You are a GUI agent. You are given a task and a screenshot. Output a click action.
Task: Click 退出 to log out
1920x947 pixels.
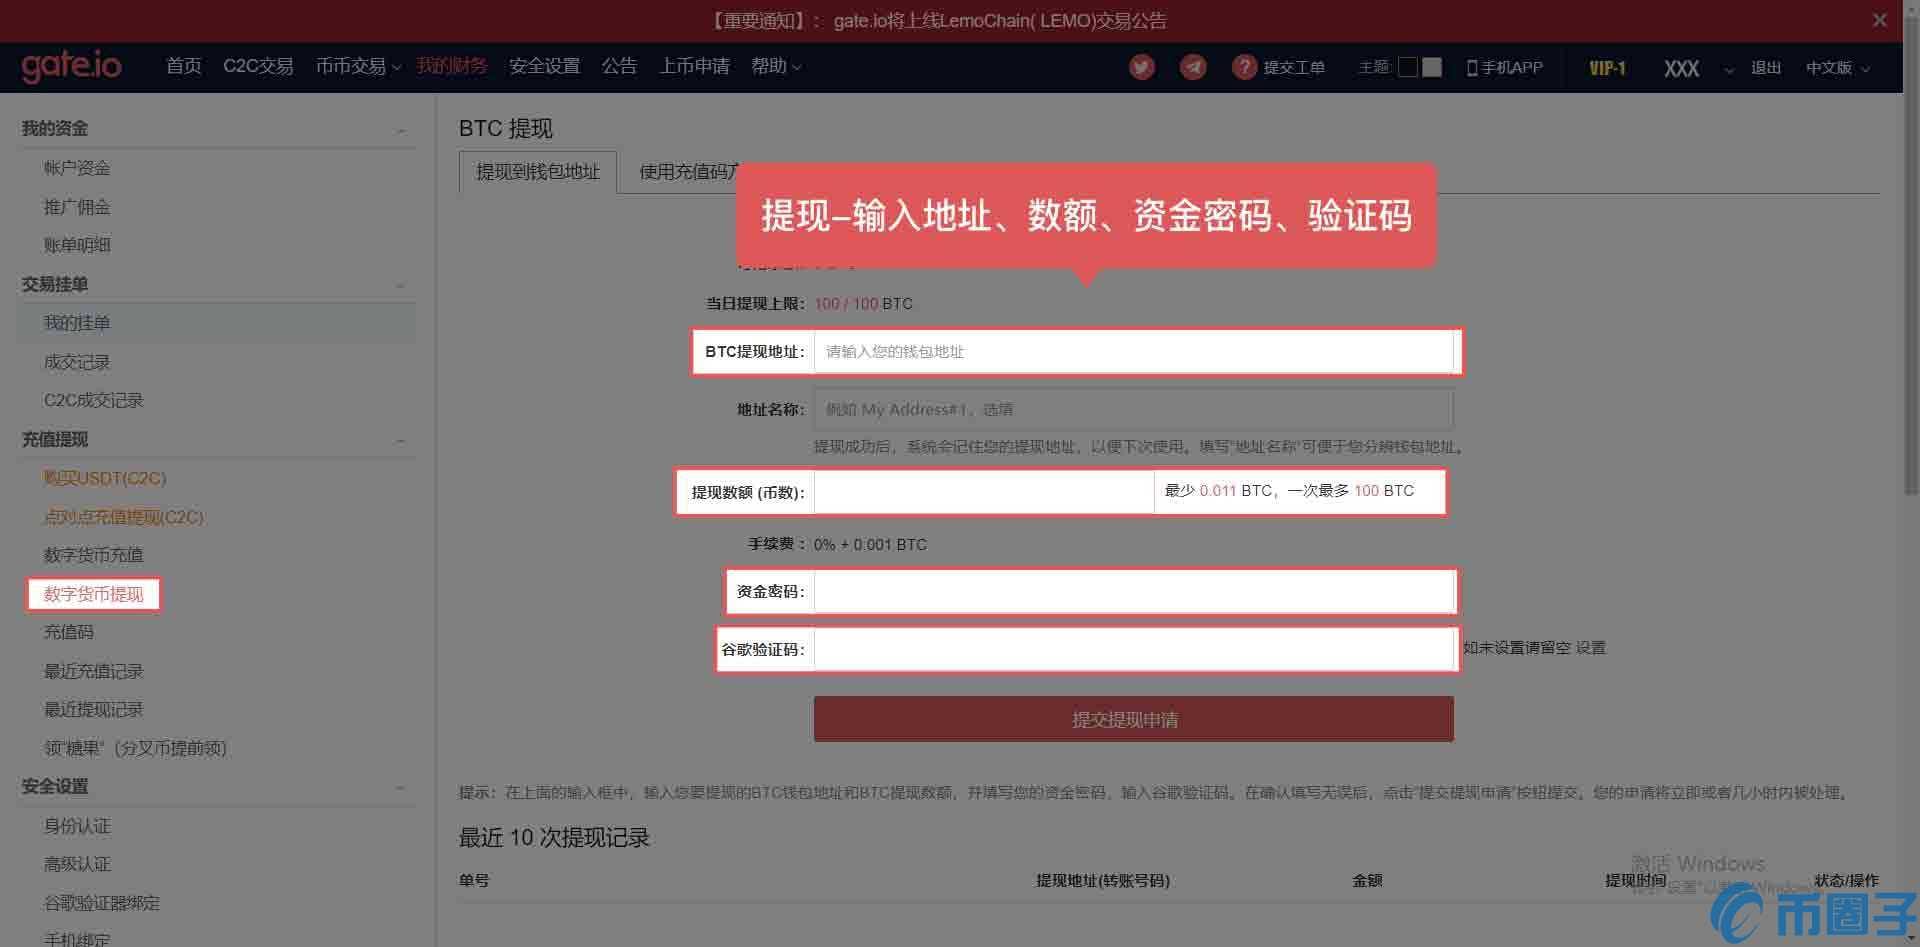pos(1765,67)
